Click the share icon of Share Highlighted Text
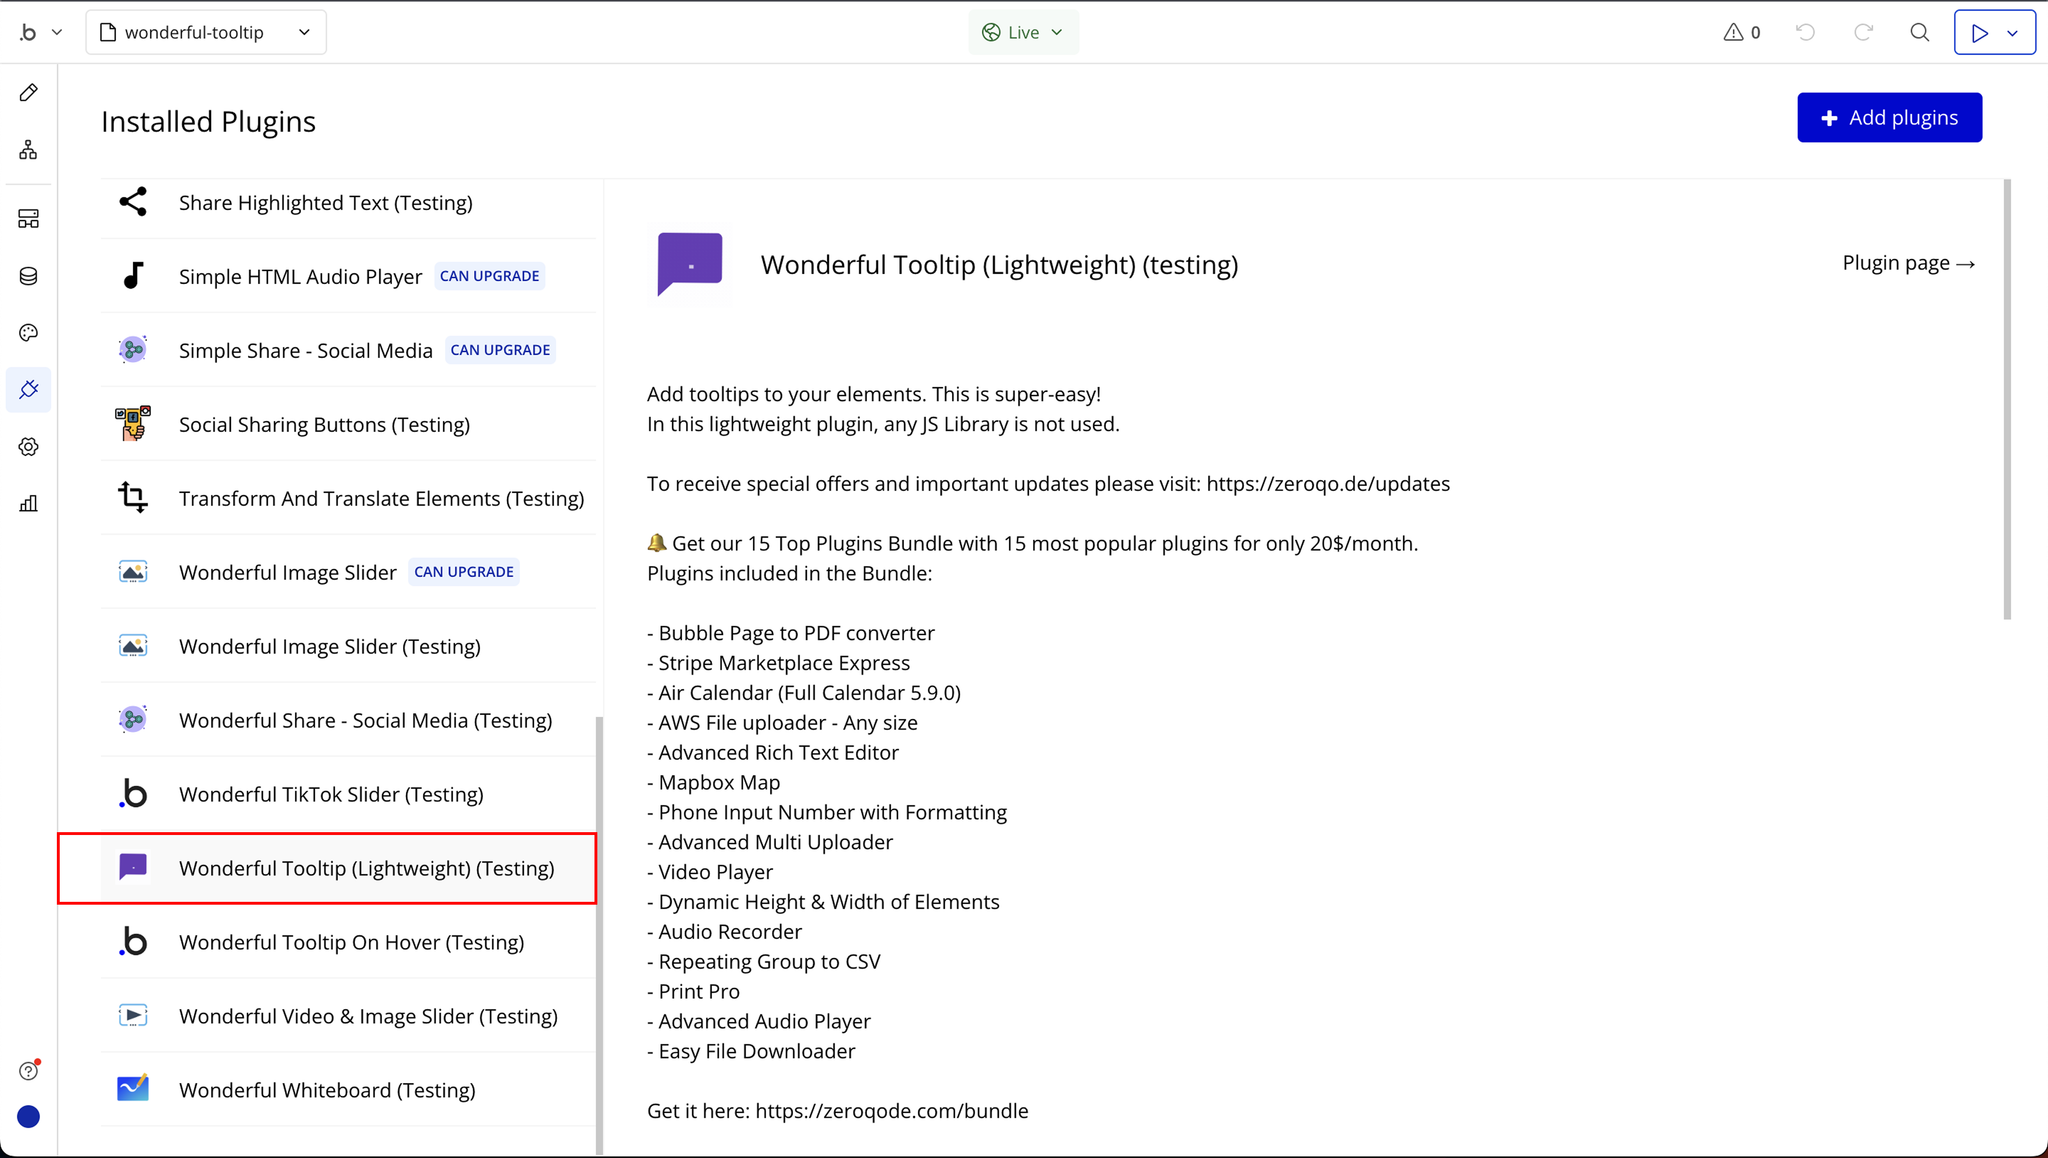 133,202
